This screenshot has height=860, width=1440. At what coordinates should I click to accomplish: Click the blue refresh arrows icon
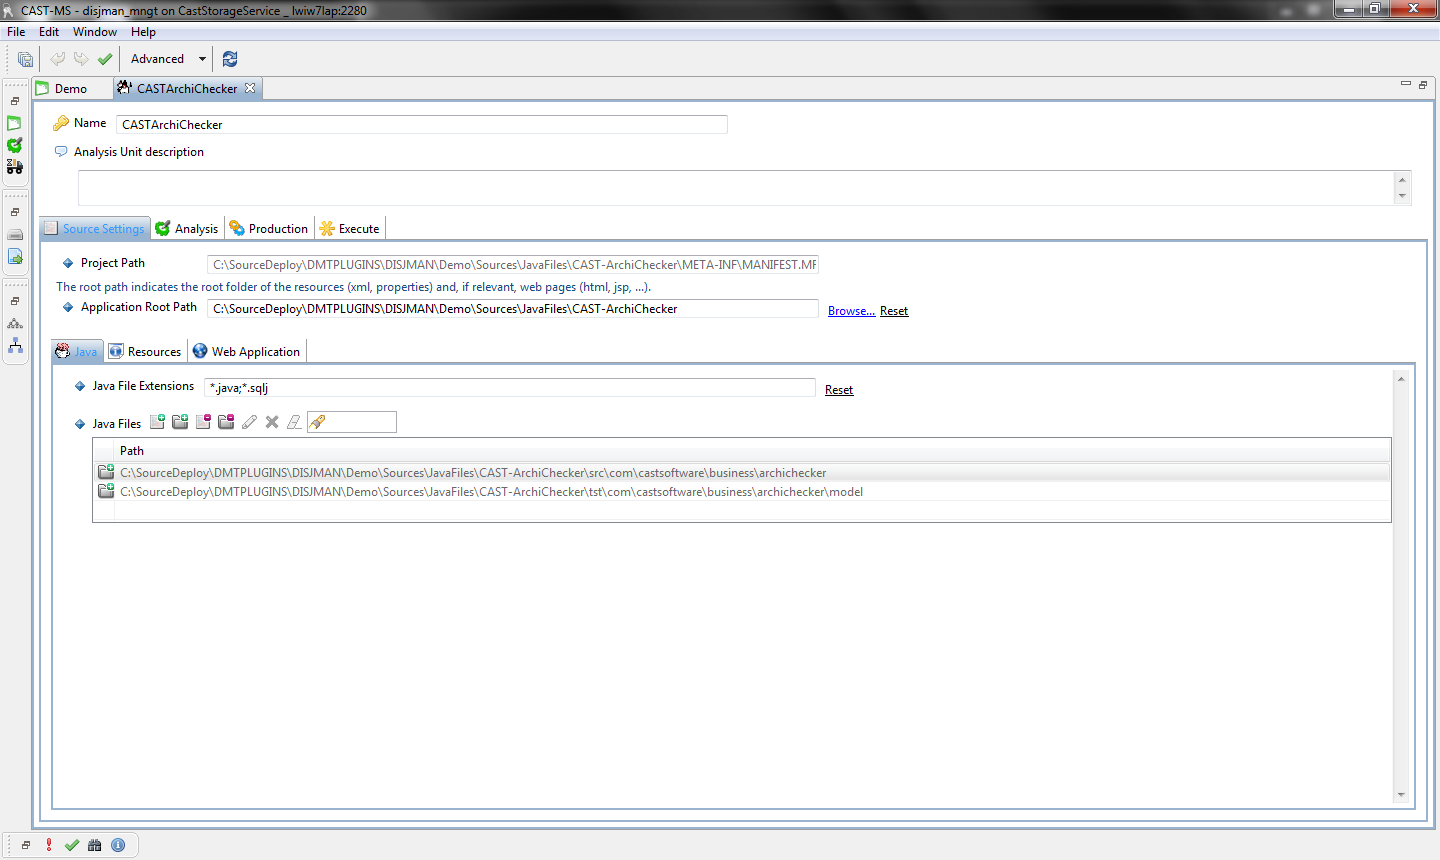coord(230,59)
